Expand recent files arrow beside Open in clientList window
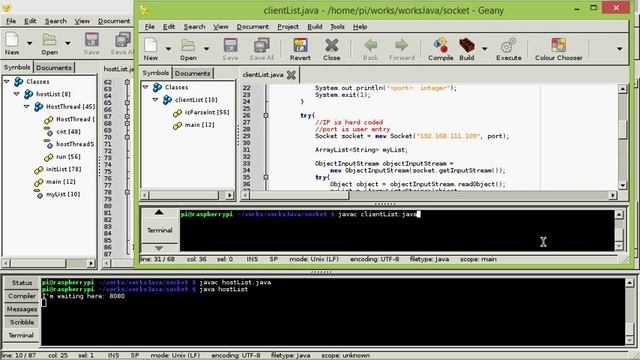640x360 pixels. coord(207,49)
